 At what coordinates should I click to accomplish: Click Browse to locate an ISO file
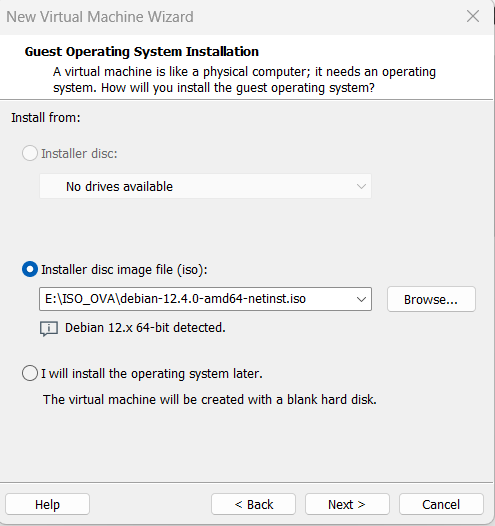pyautogui.click(x=431, y=299)
